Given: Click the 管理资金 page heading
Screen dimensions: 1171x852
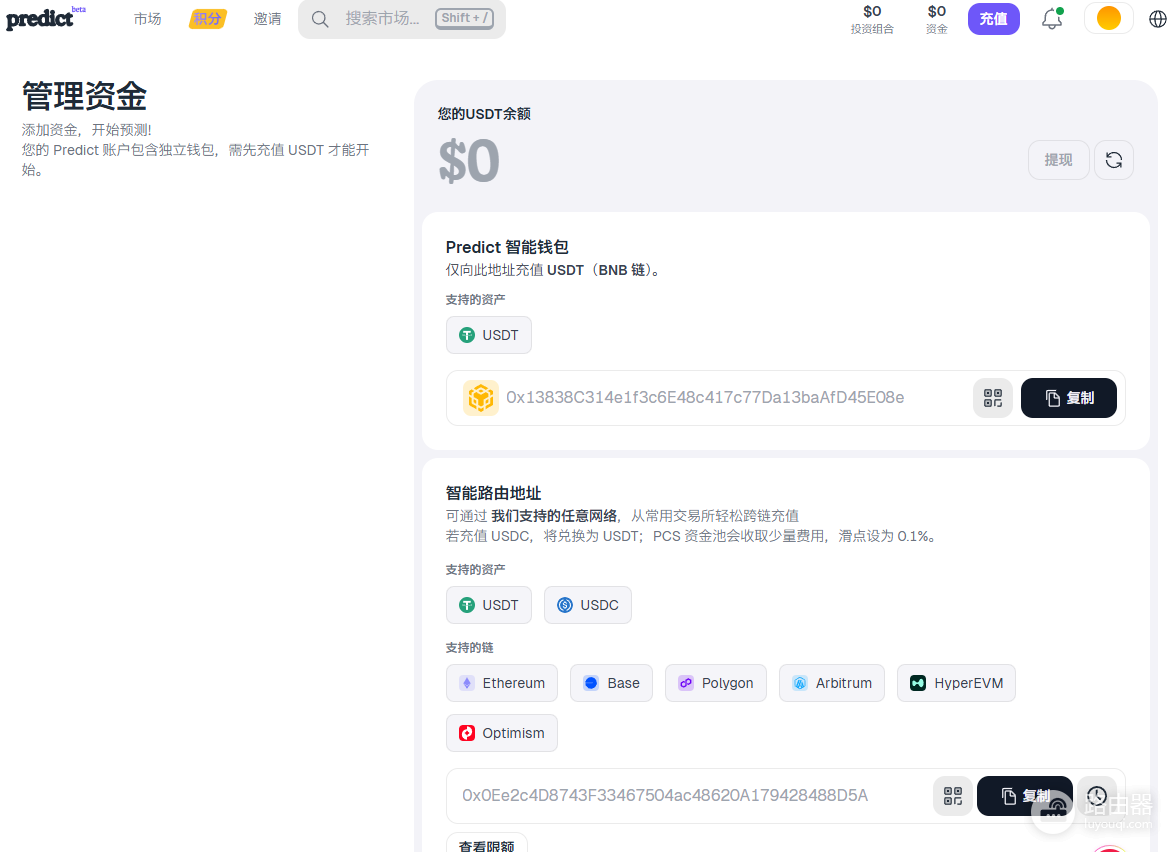Looking at the screenshot, I should [84, 96].
